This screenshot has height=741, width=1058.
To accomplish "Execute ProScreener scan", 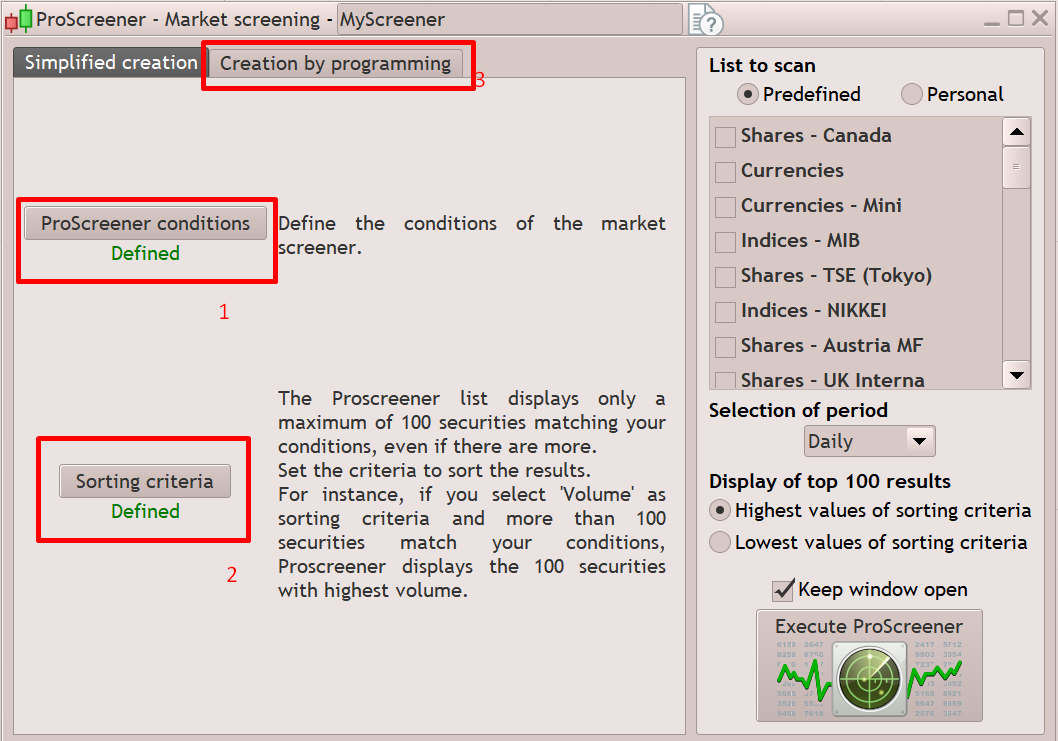I will click(869, 665).
